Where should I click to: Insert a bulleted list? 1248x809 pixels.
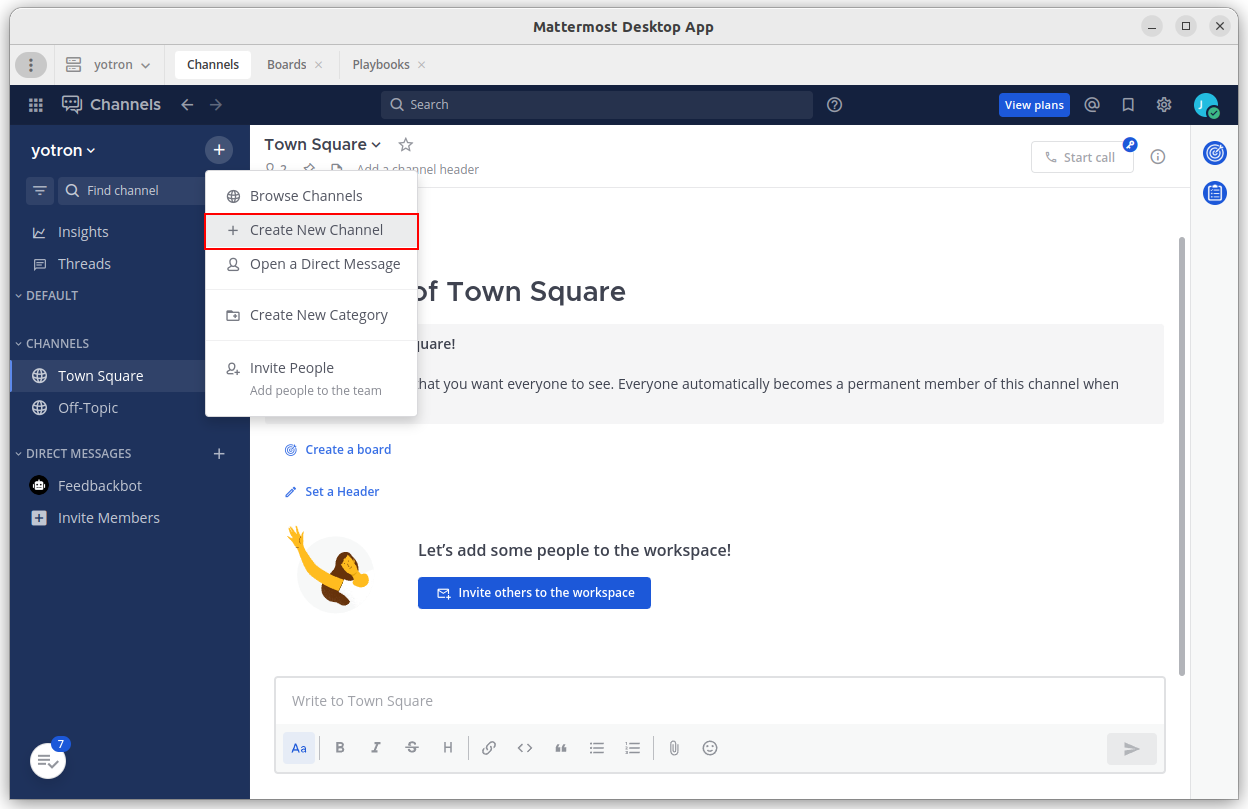(597, 748)
